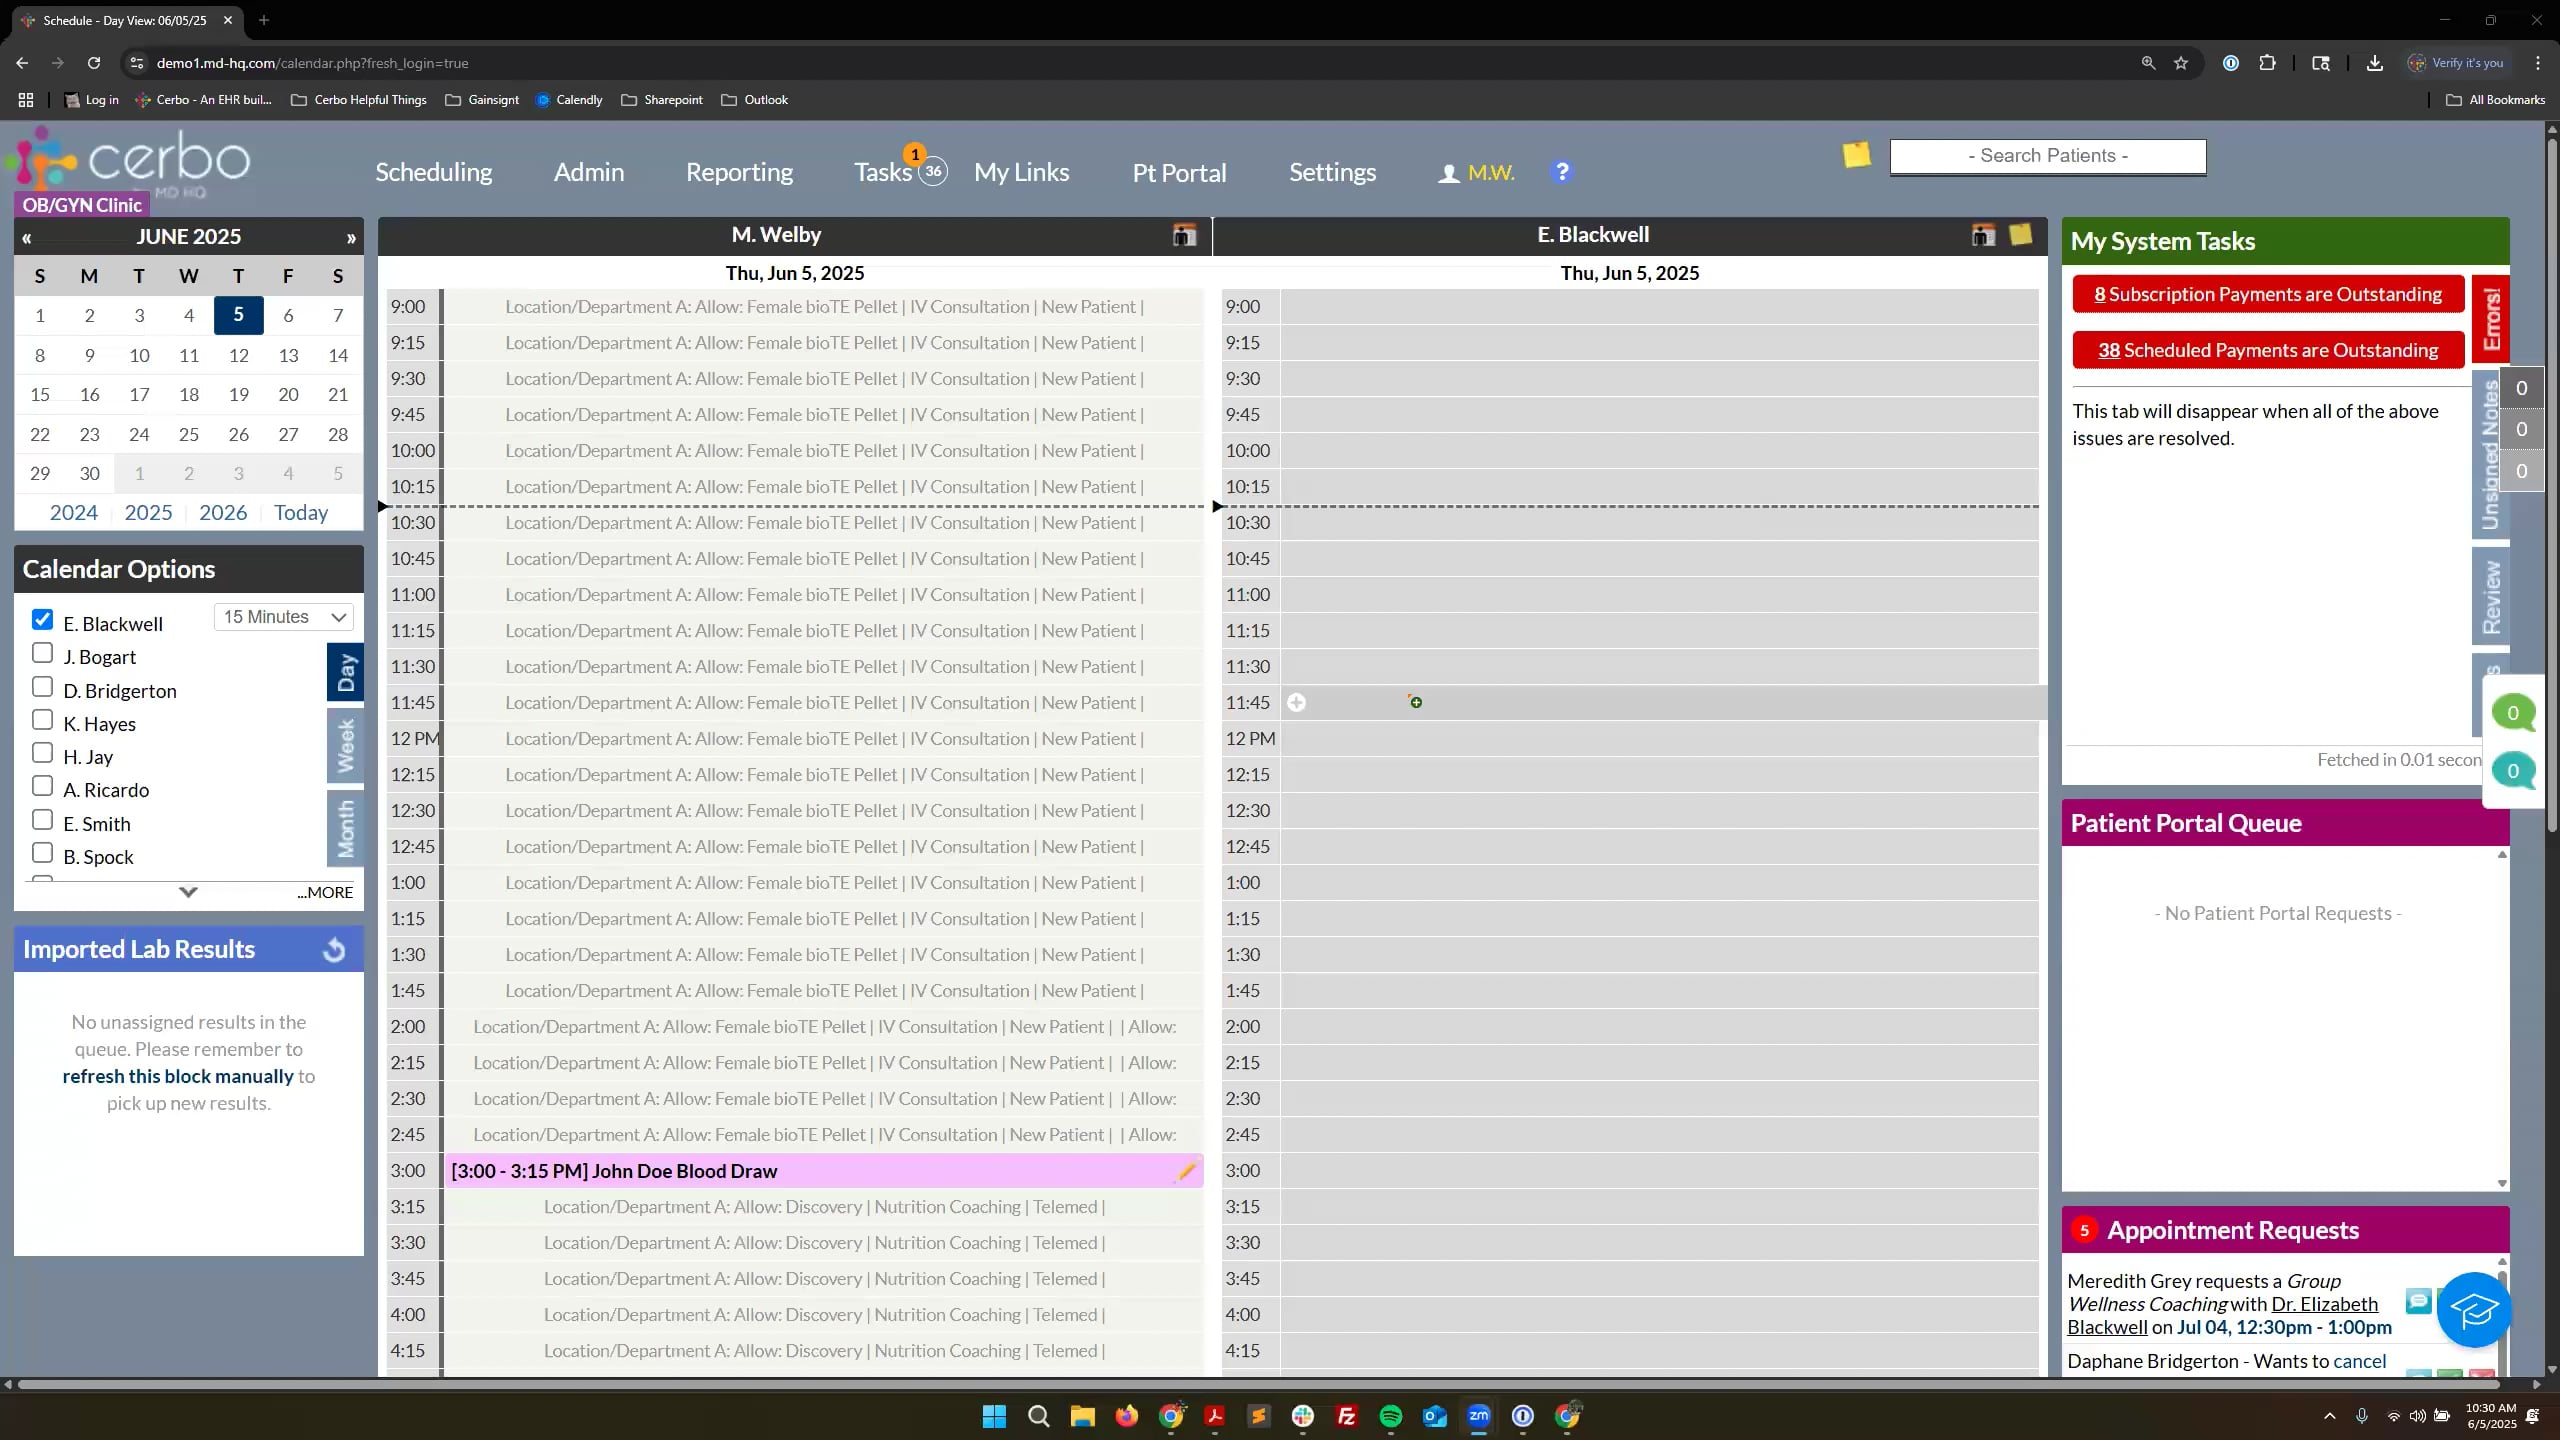Check the J. Bogart calendar checkbox
The width and height of the screenshot is (2560, 1440).
pos(42,654)
